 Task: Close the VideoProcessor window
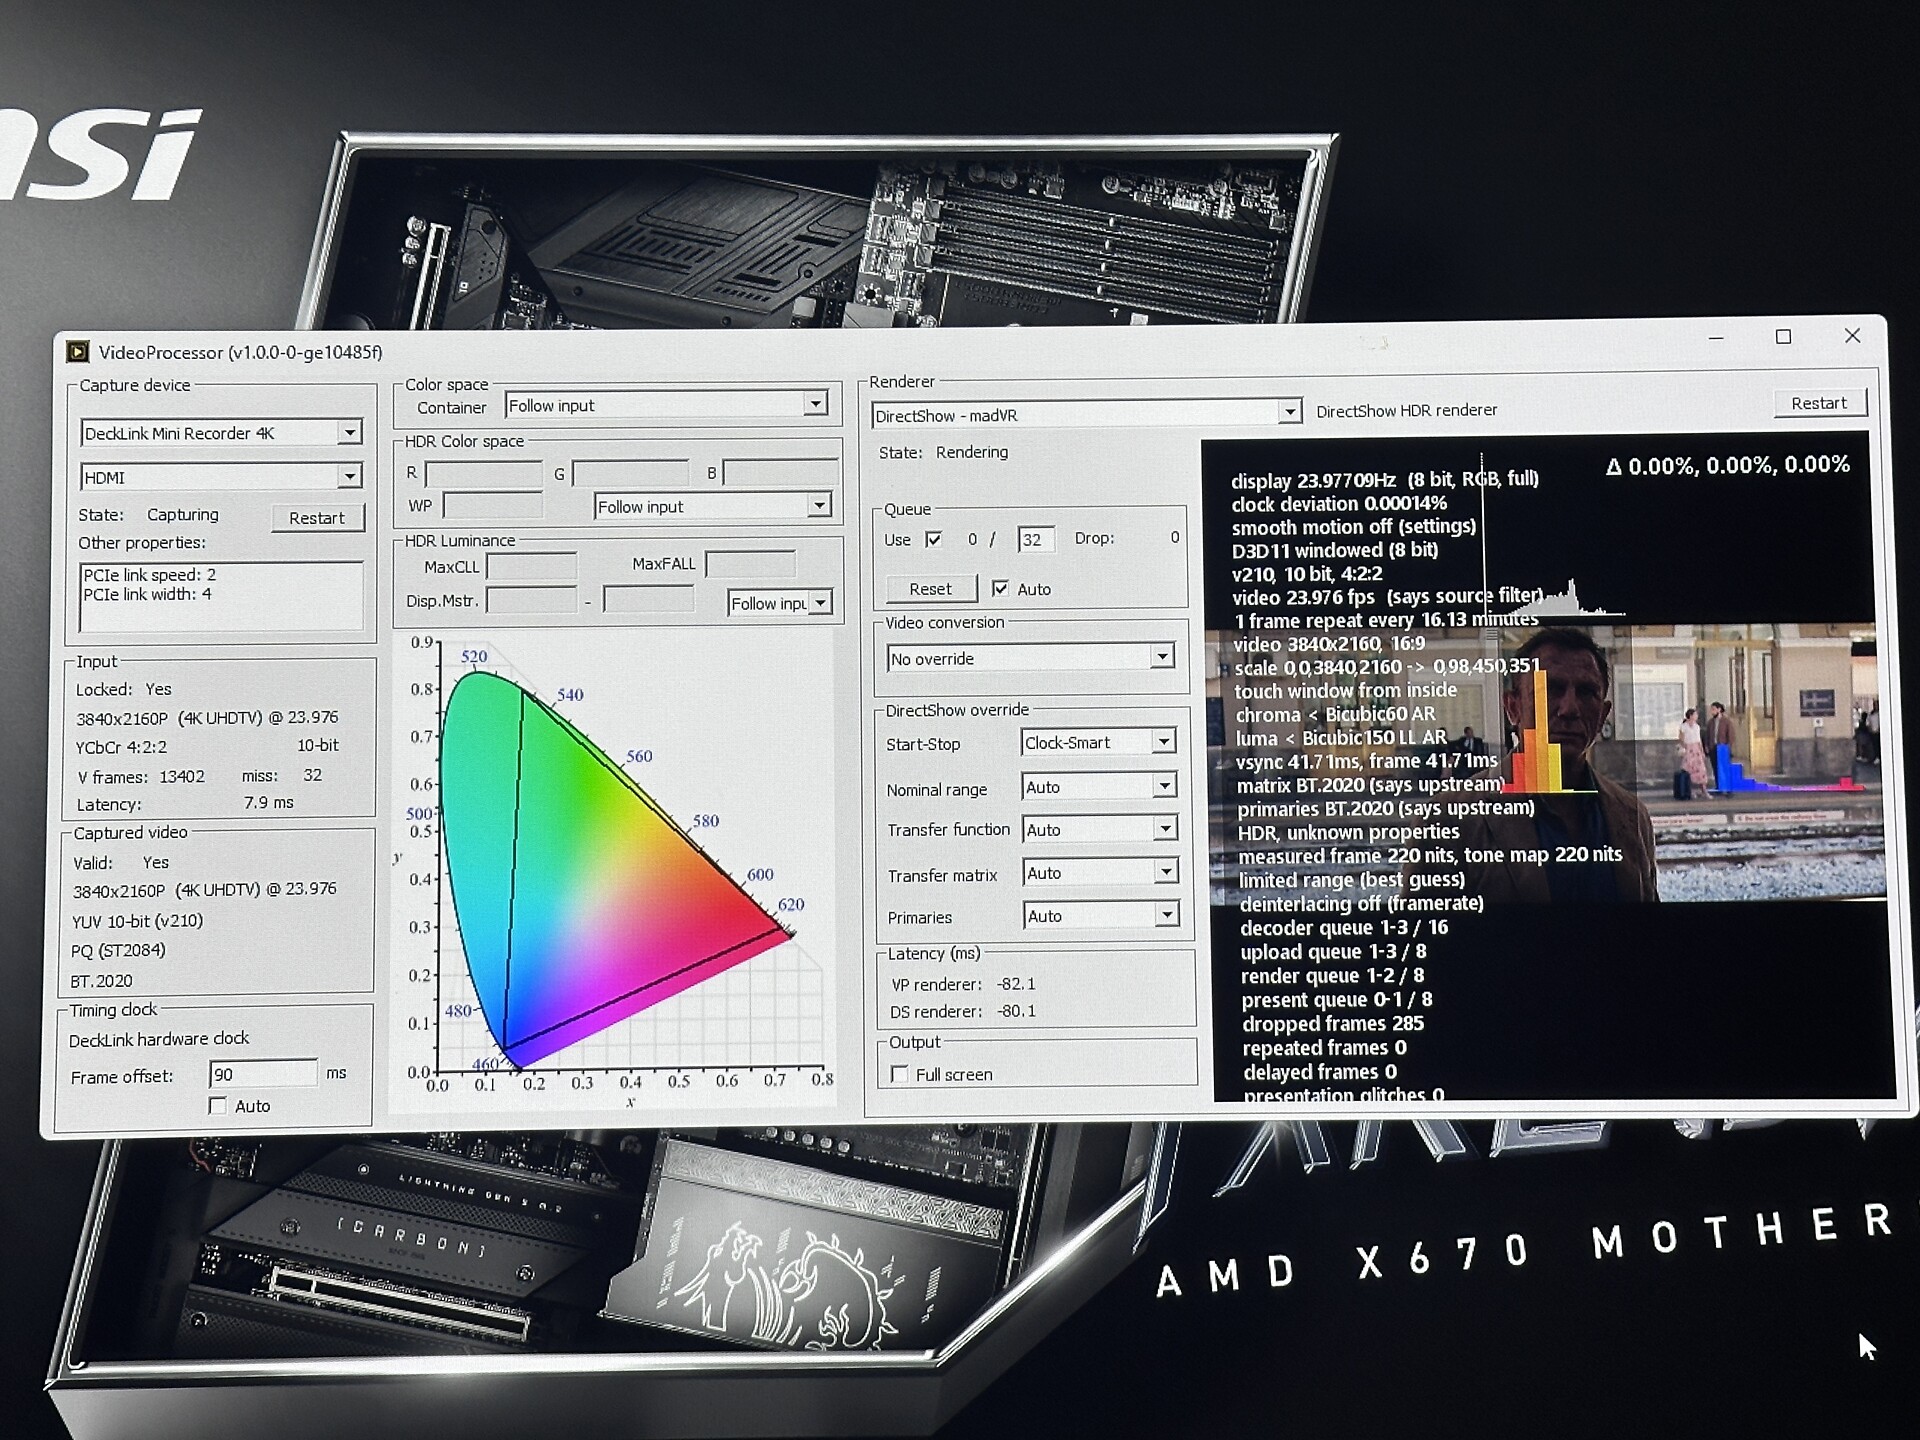[1852, 336]
